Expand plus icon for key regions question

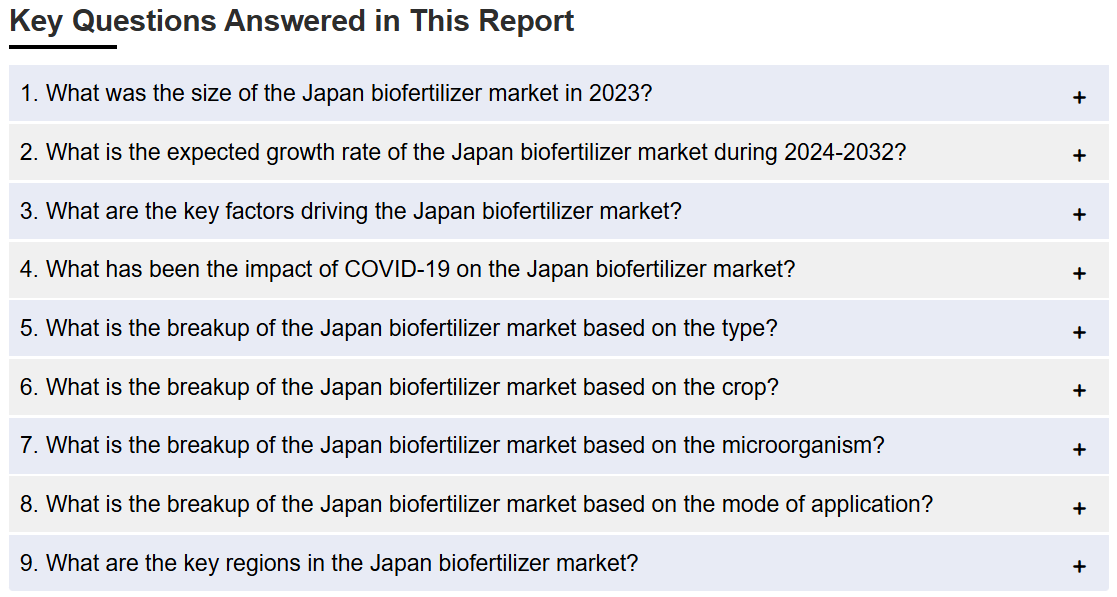[1079, 566]
